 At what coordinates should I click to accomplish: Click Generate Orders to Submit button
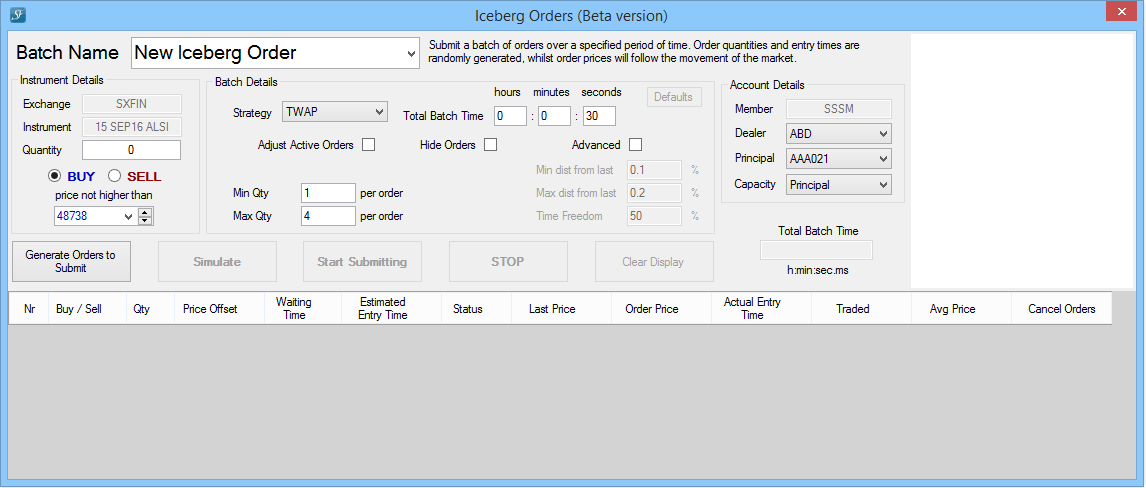[71, 262]
